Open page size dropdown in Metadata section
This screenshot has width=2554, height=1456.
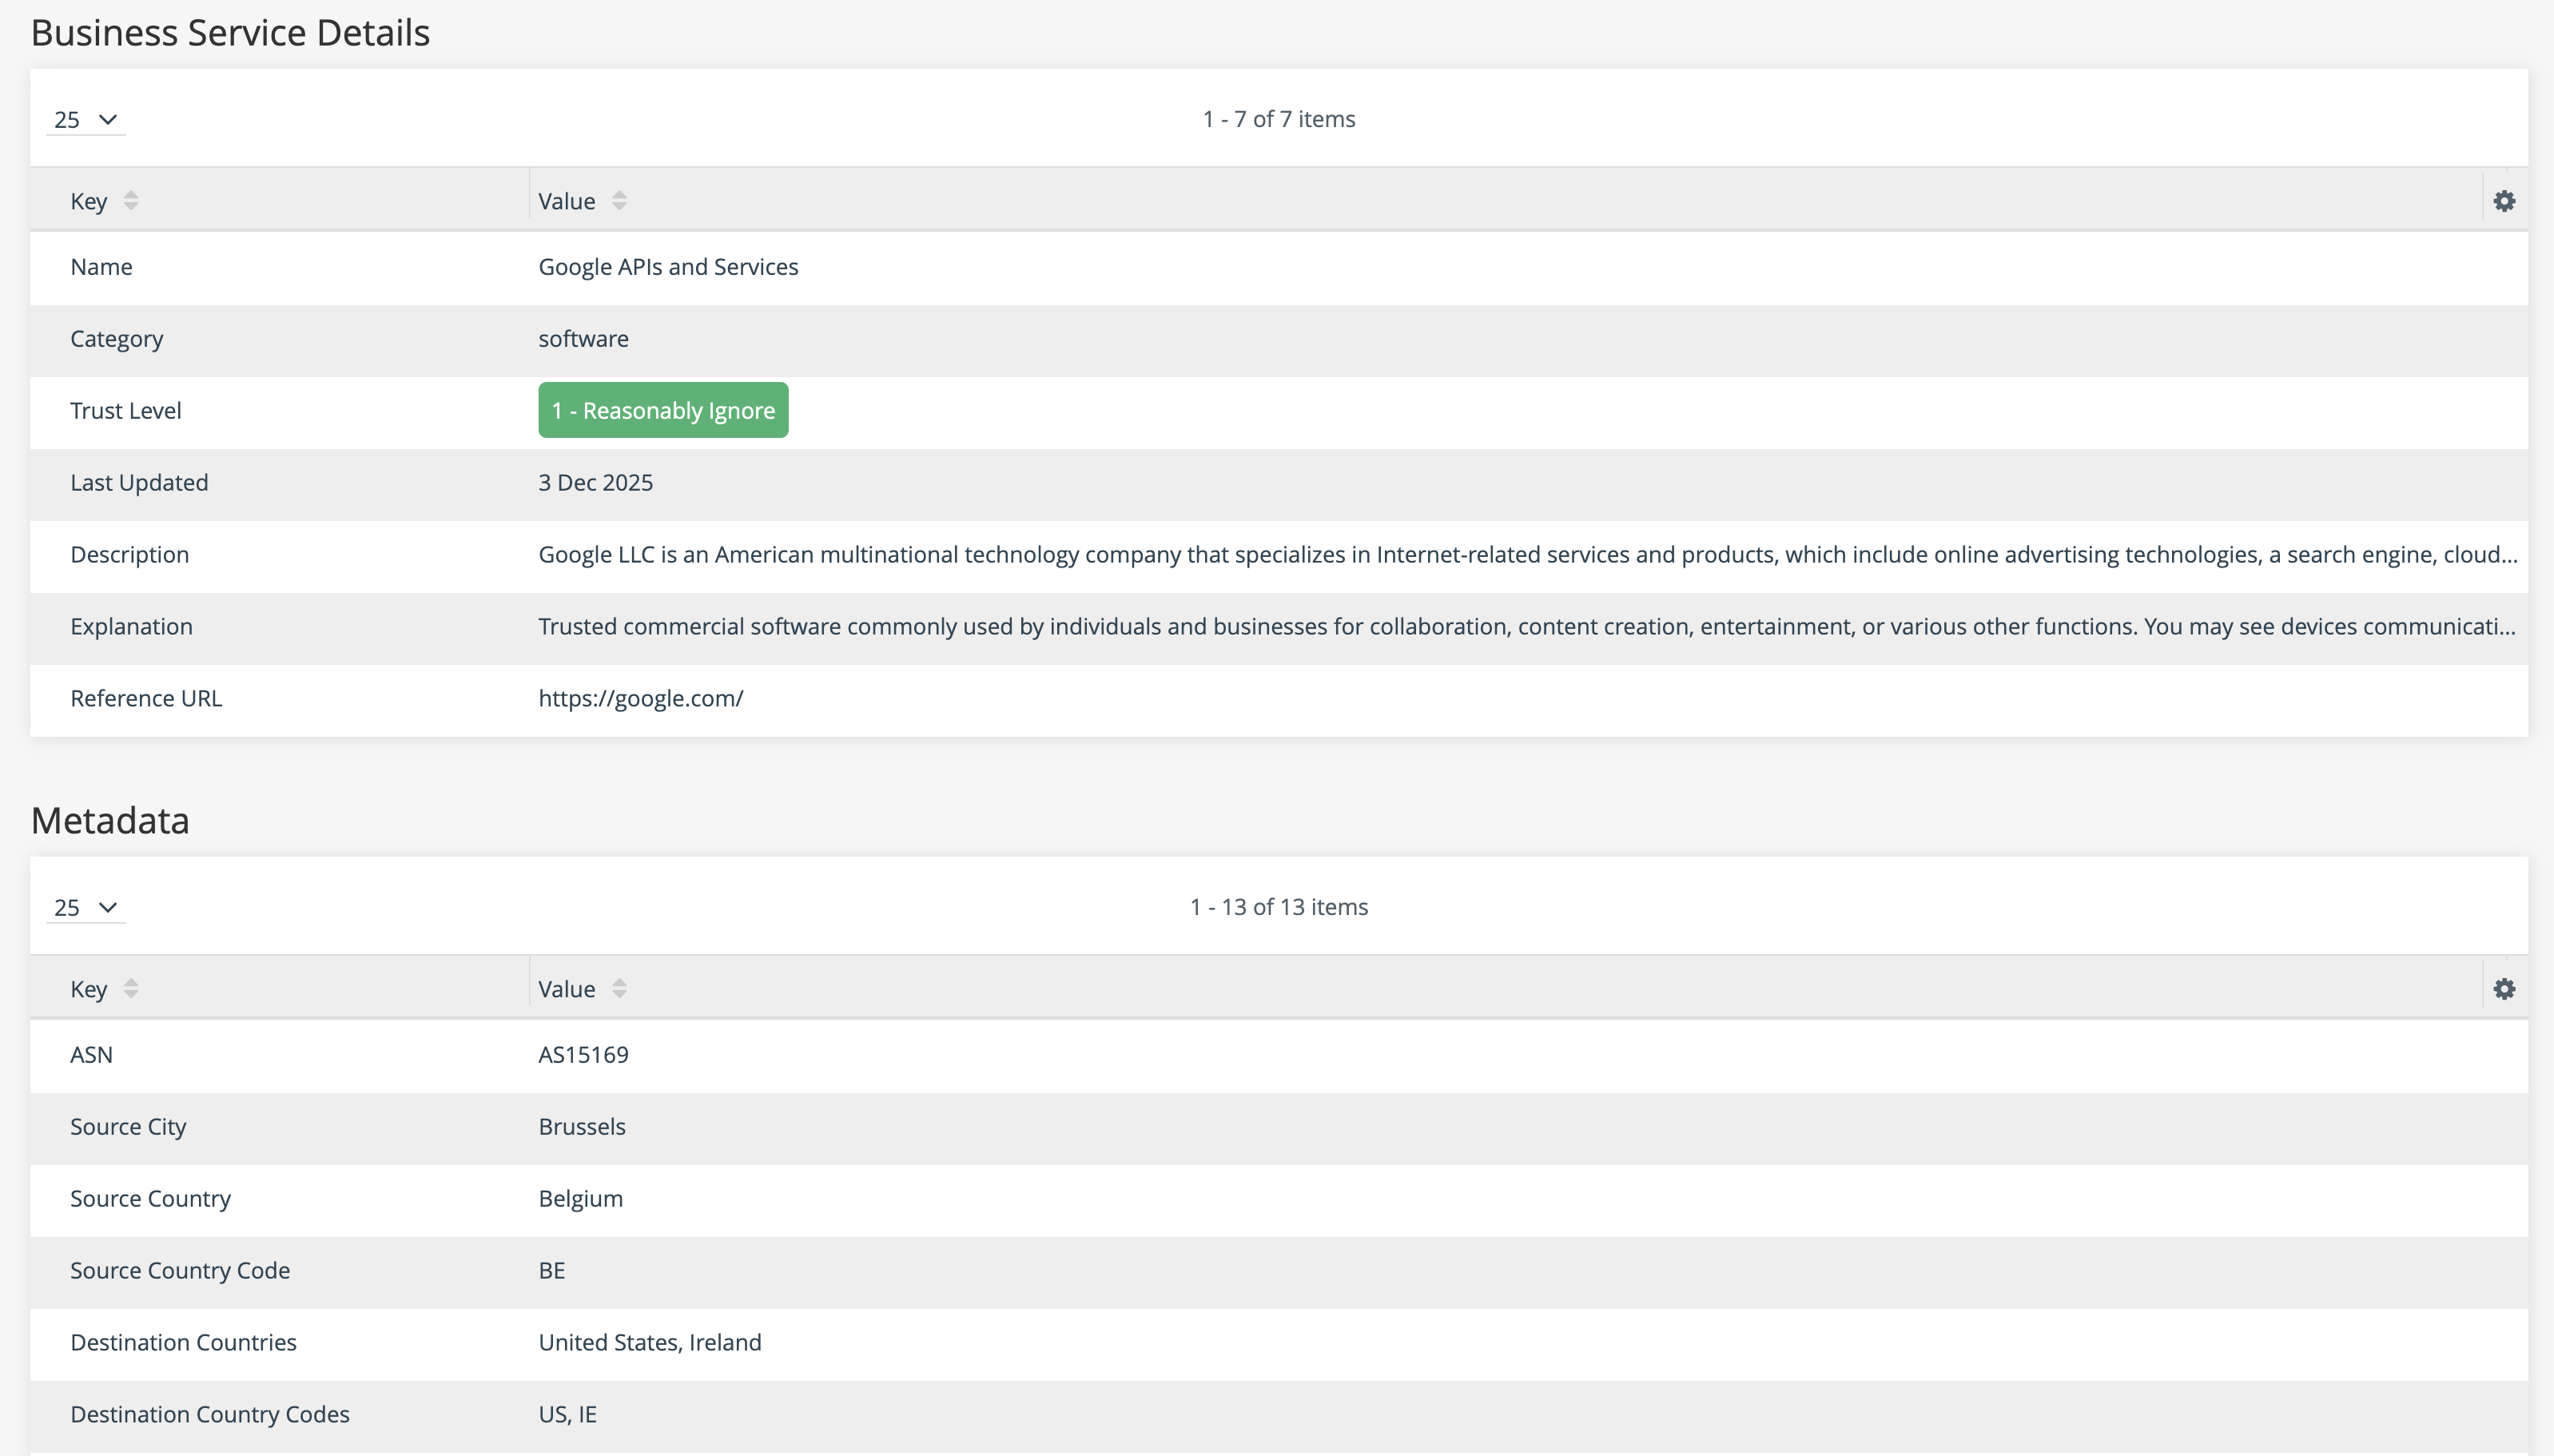(x=86, y=908)
